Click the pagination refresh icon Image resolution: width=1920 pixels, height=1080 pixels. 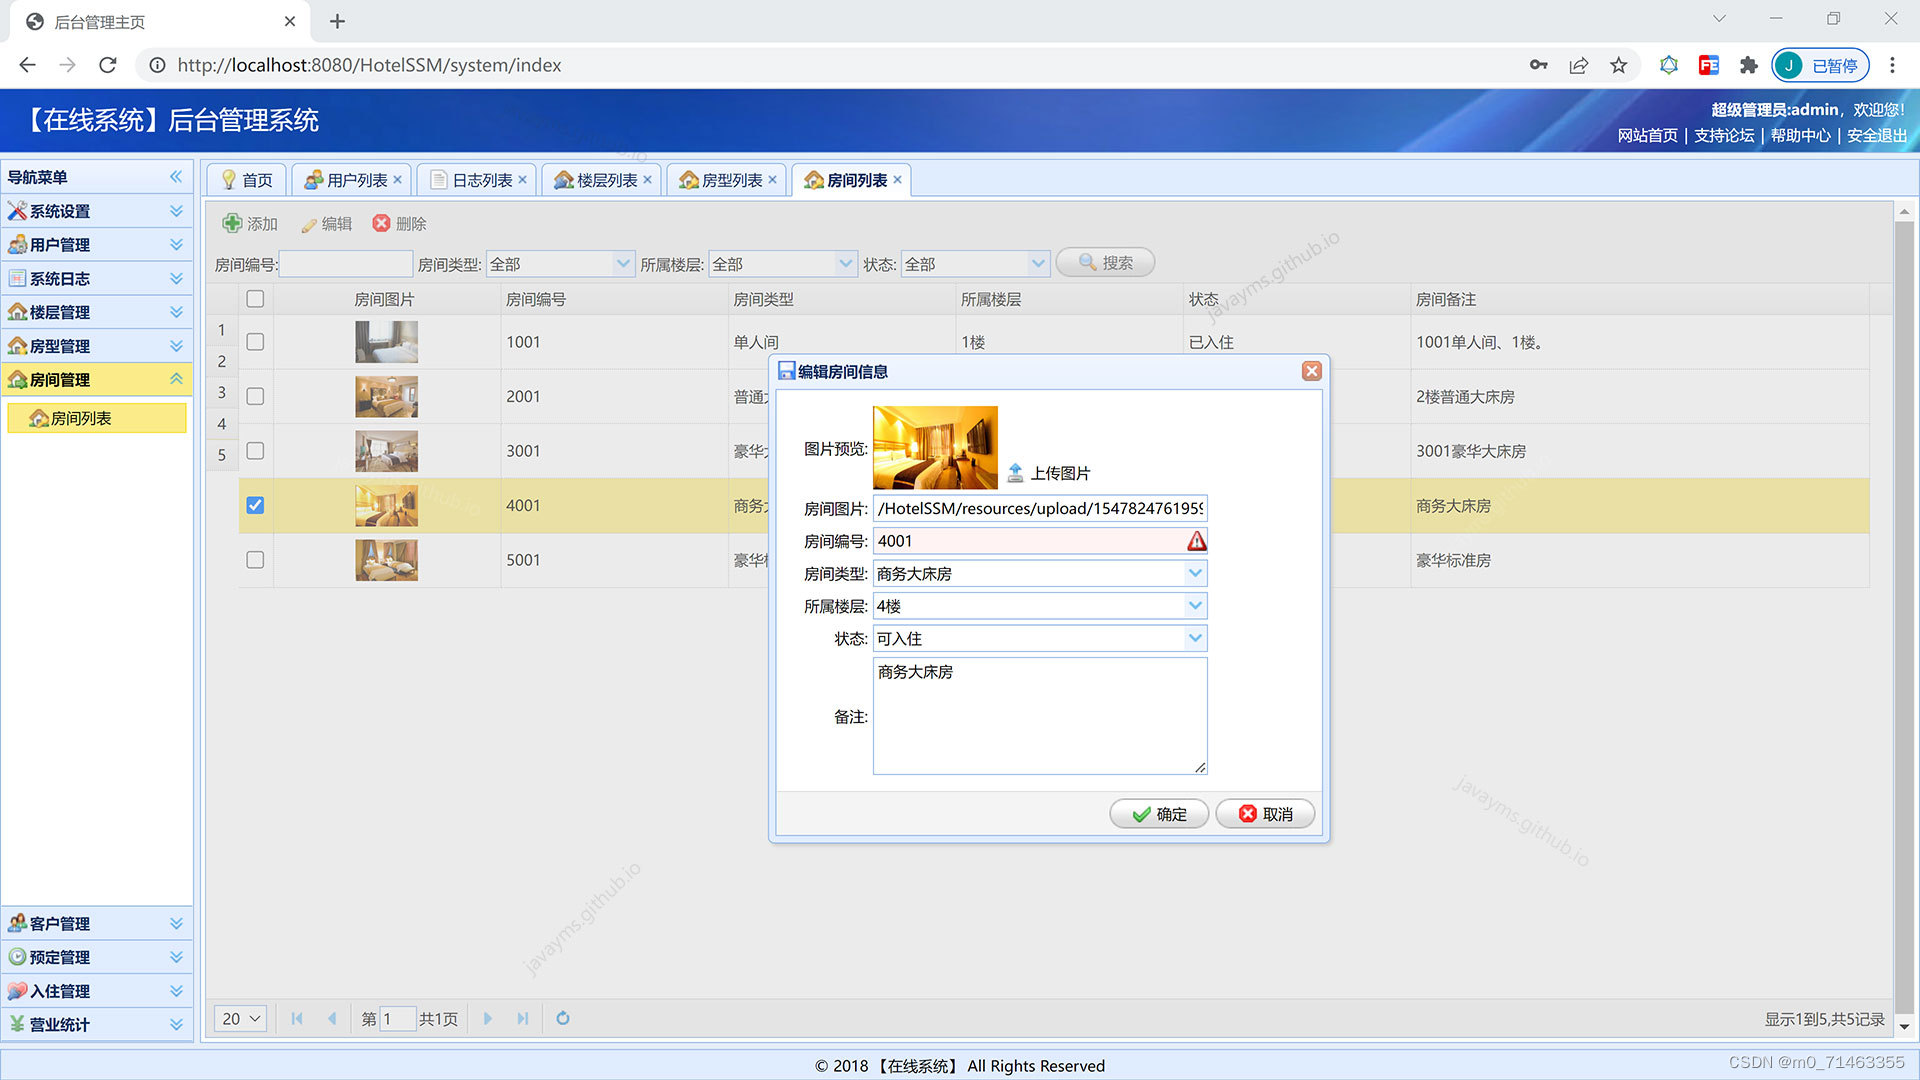[x=563, y=1018]
